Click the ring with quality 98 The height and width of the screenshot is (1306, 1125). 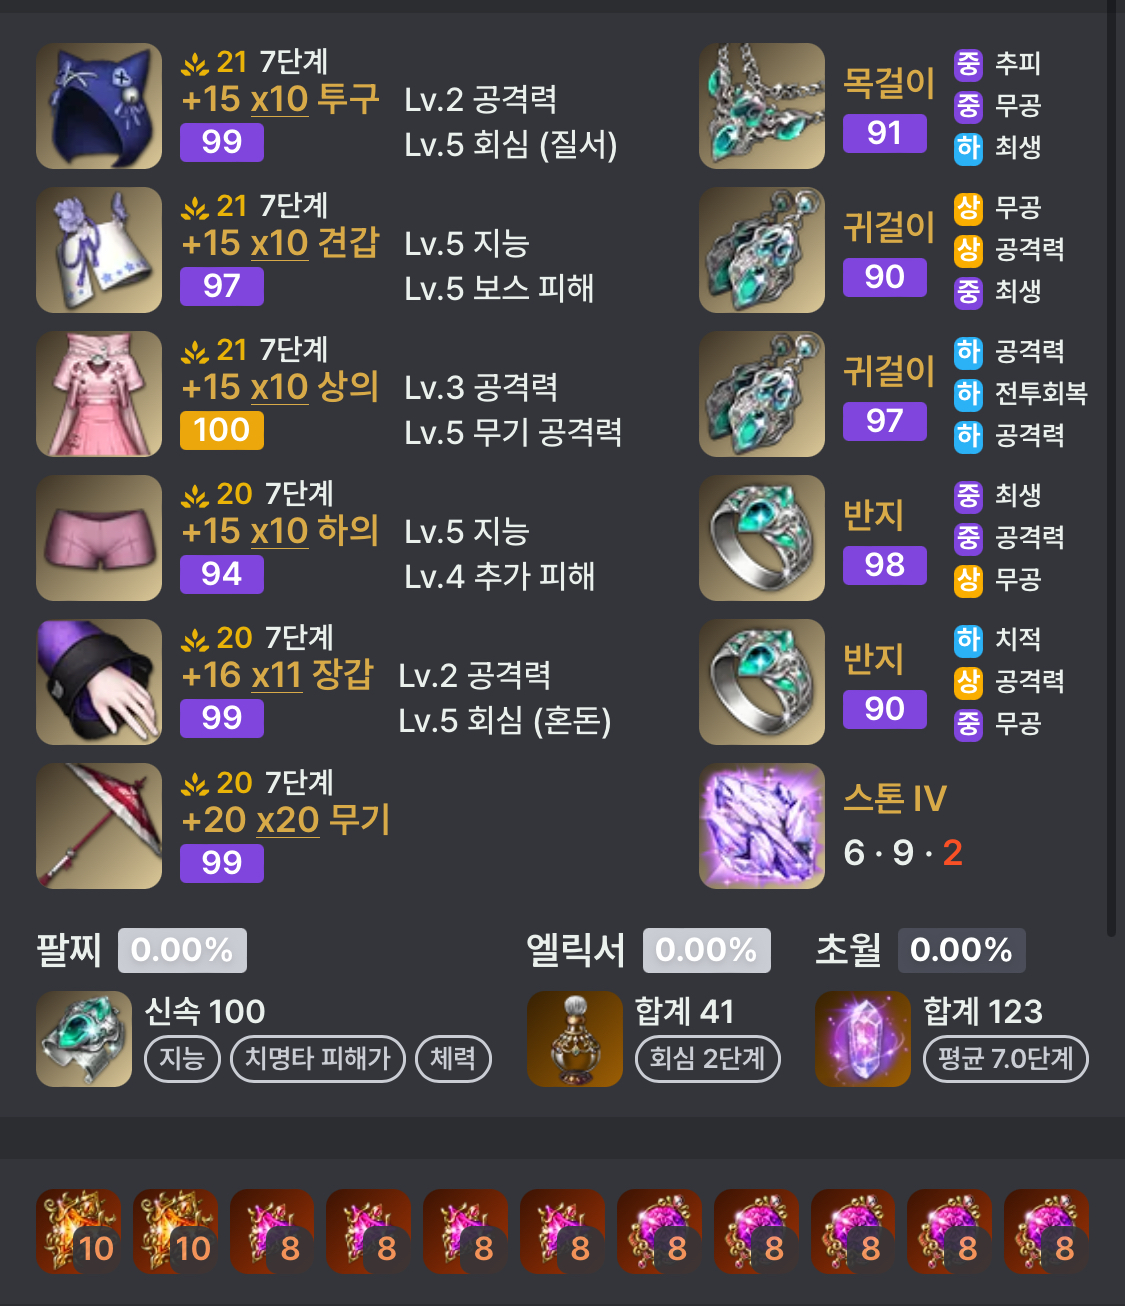point(762,538)
